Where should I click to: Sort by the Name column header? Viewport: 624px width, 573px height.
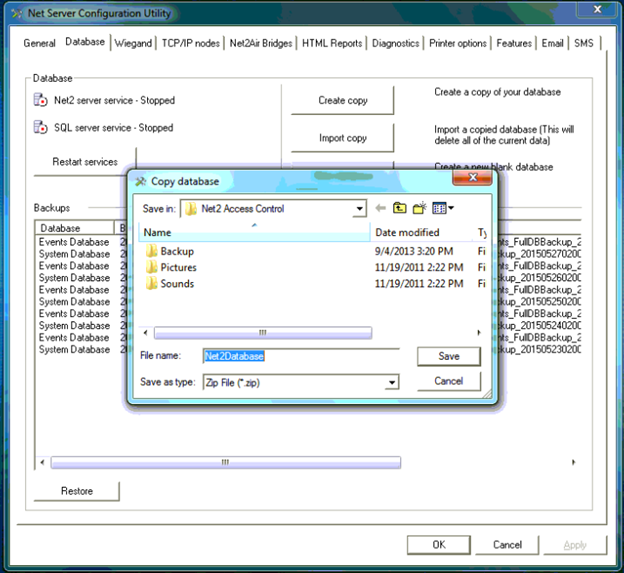point(254,232)
